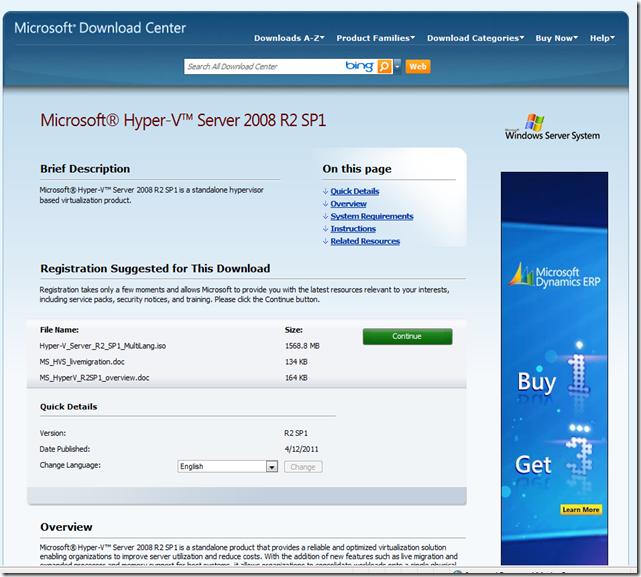The width and height of the screenshot is (641, 577).
Task: Click Learn More in the Dynamics ad
Action: click(580, 509)
